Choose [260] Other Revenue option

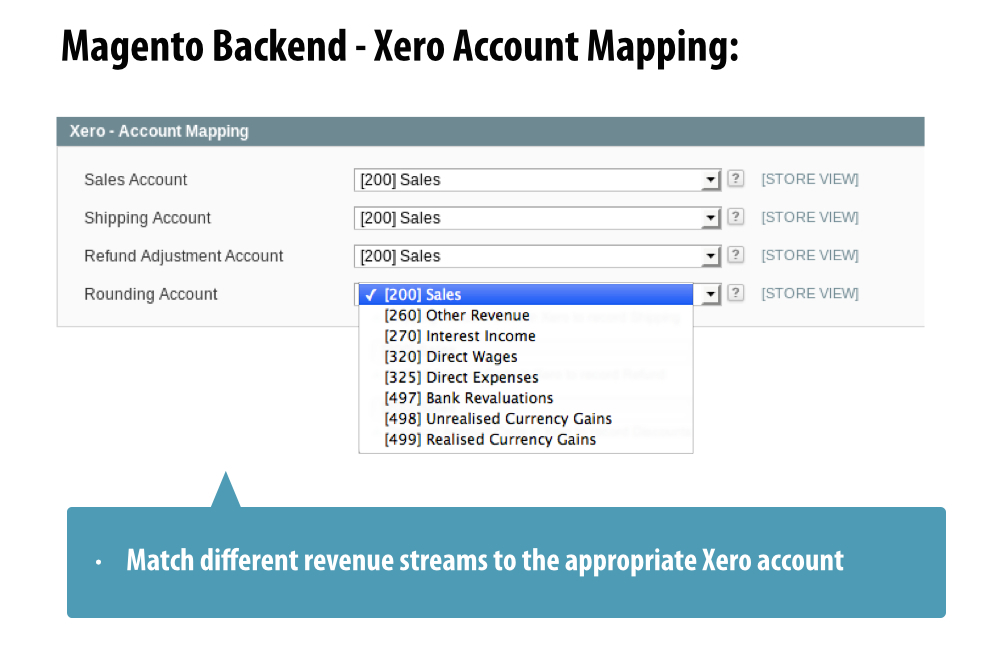457,315
